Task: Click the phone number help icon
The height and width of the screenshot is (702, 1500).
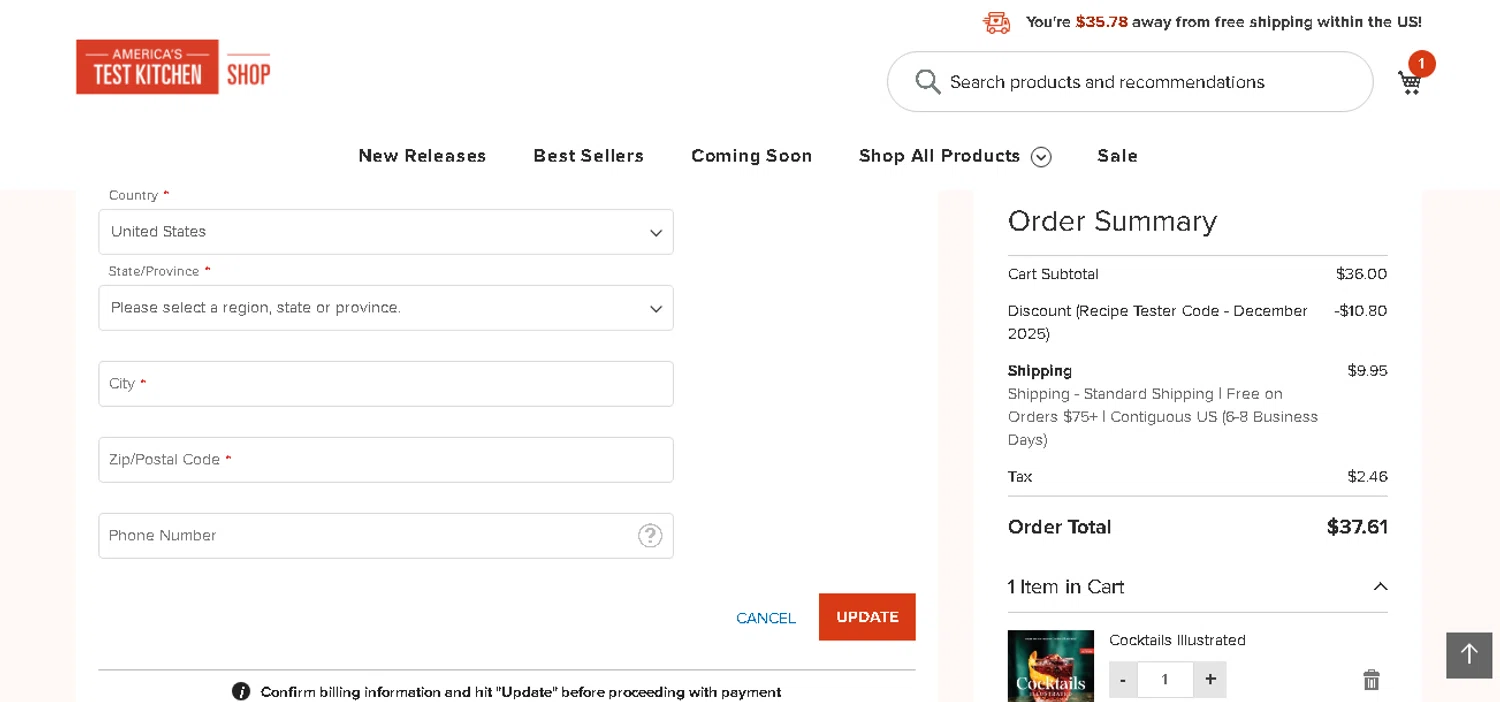Action: pos(650,536)
